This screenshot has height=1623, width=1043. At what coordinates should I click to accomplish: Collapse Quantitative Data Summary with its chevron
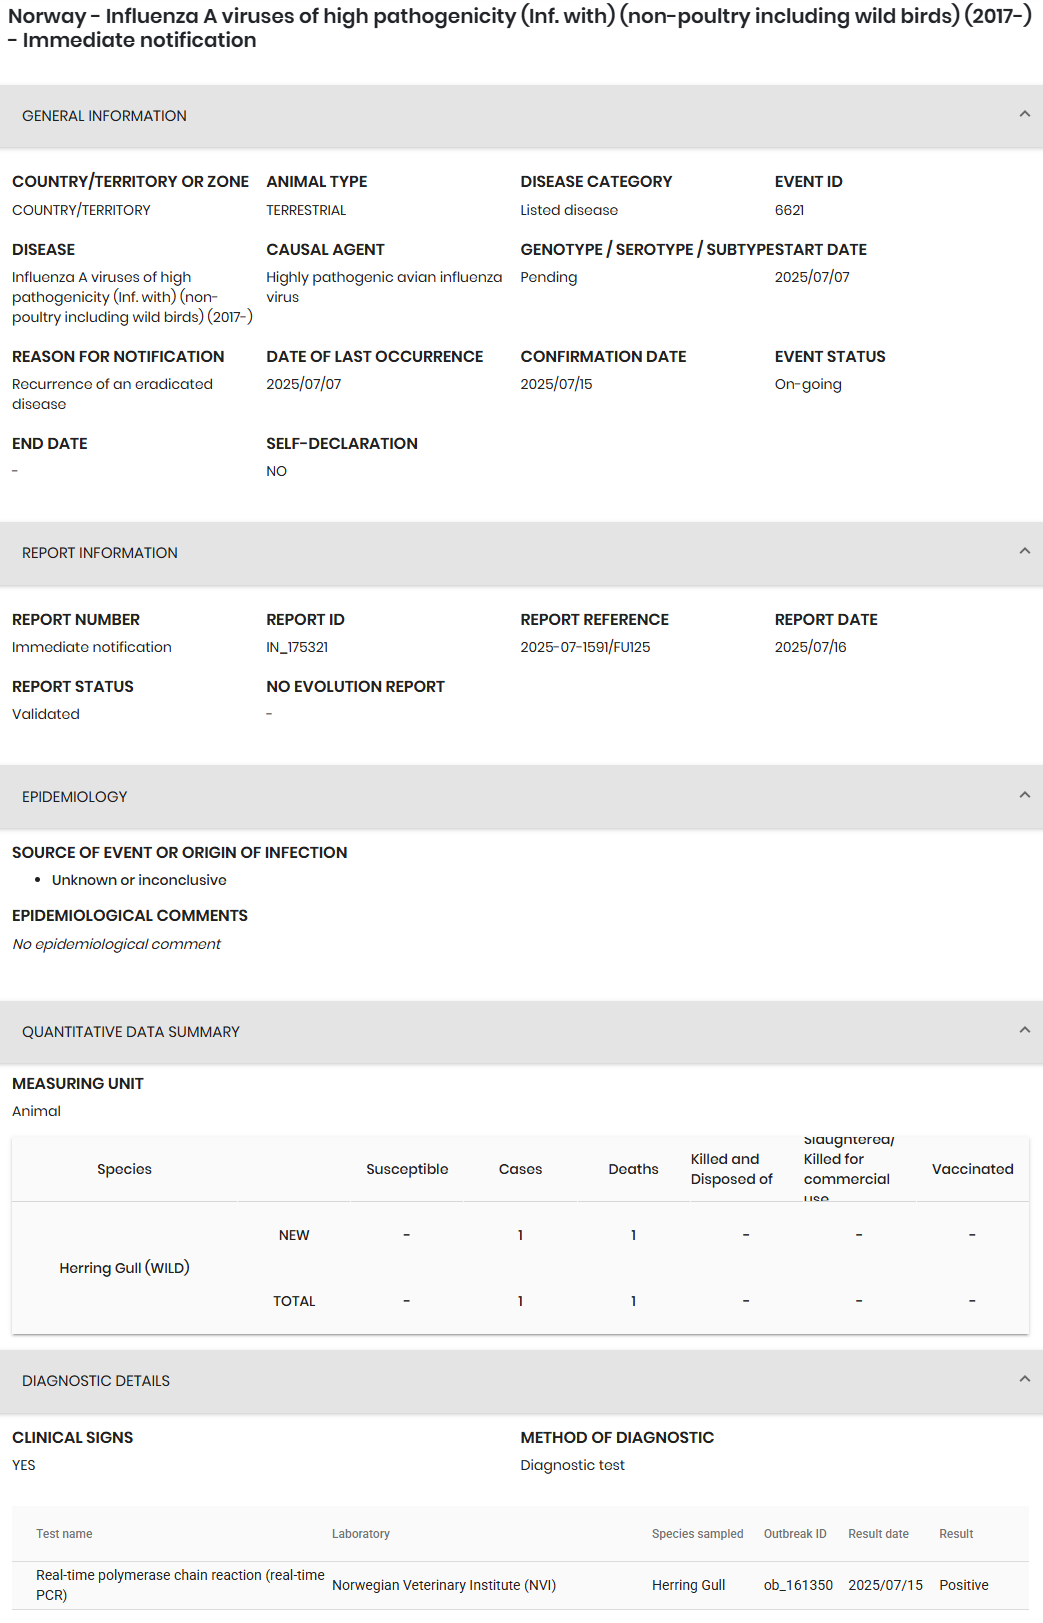(x=1024, y=1031)
